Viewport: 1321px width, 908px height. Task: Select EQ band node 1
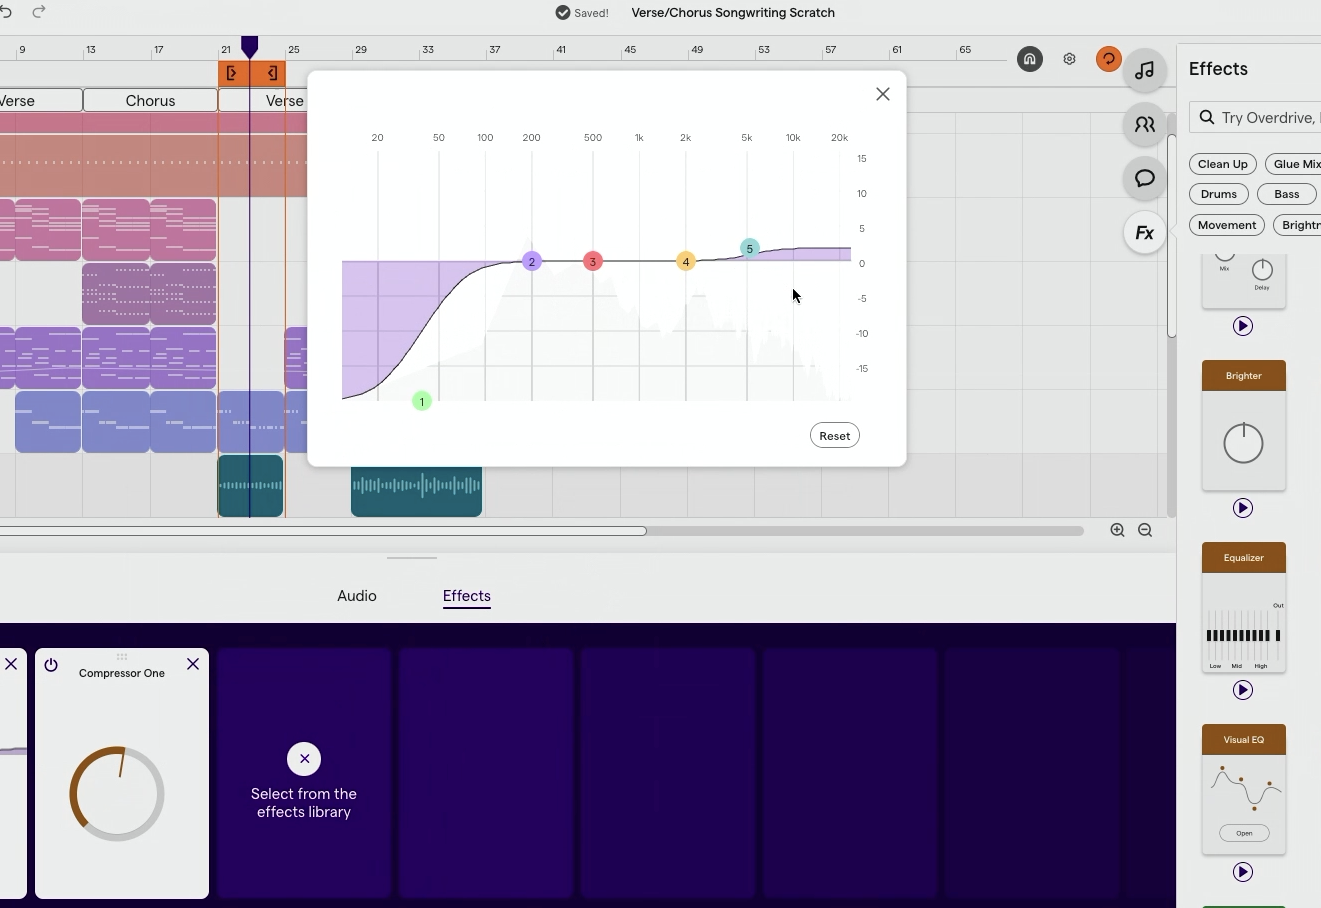coord(422,401)
